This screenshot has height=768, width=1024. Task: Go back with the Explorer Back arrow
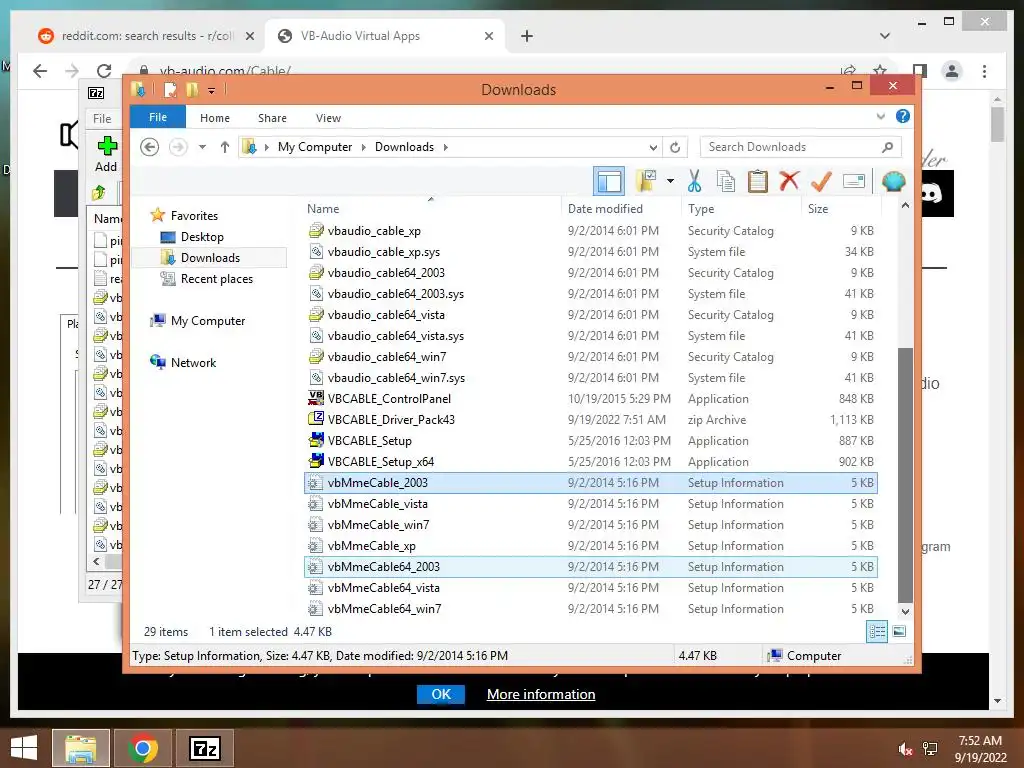[x=150, y=147]
